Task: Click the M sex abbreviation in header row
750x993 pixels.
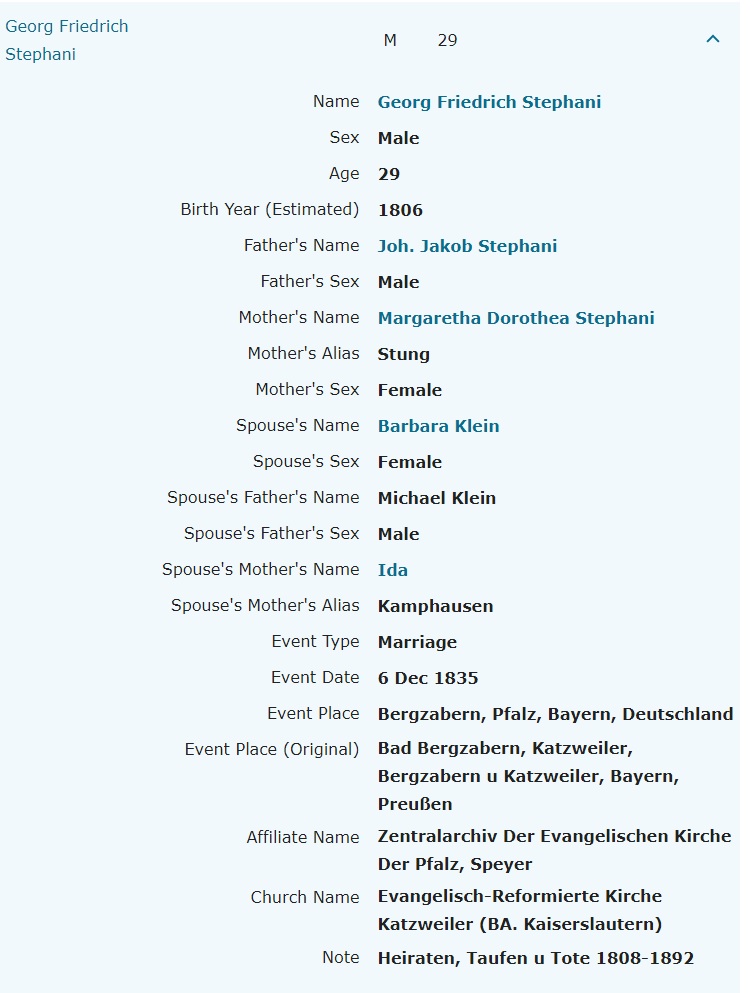Action: pyautogui.click(x=390, y=40)
